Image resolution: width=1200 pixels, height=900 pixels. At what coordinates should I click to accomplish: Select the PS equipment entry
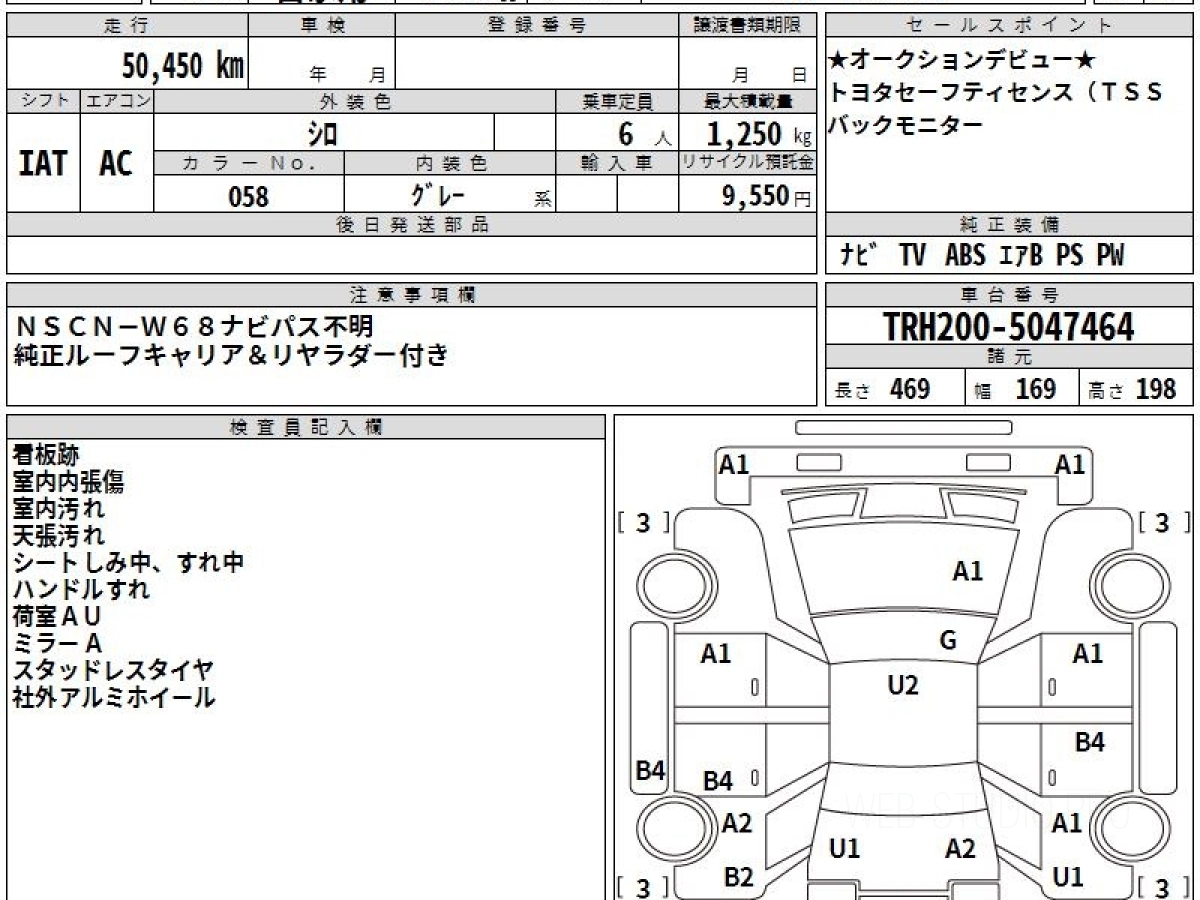coord(1069,256)
